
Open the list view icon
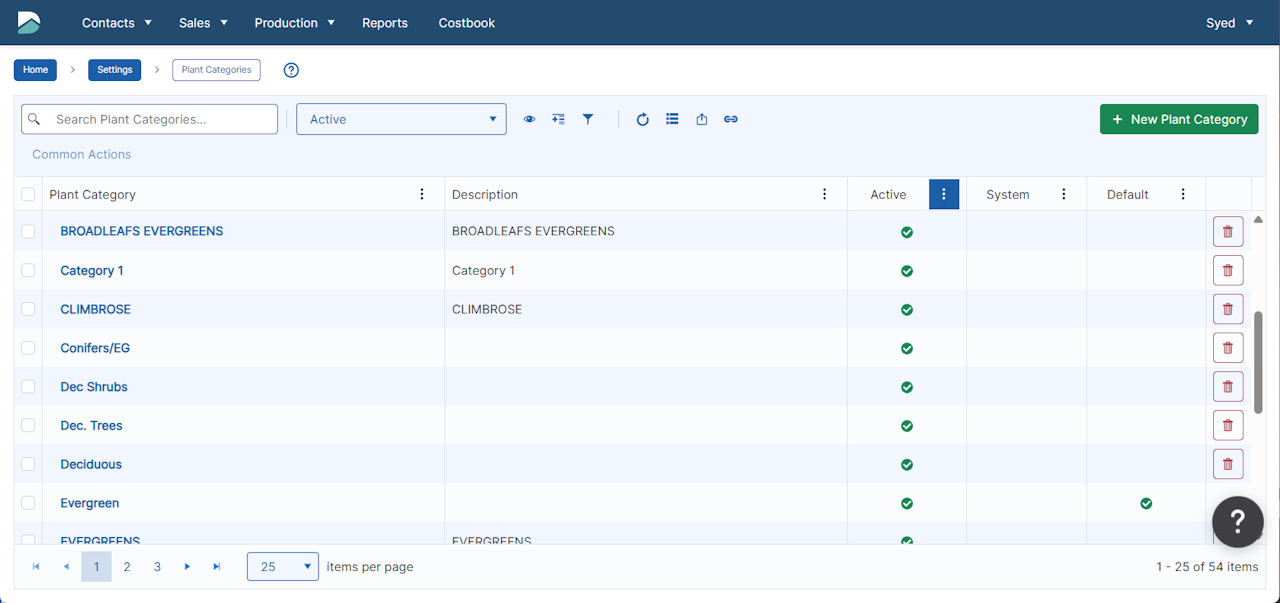(x=672, y=119)
